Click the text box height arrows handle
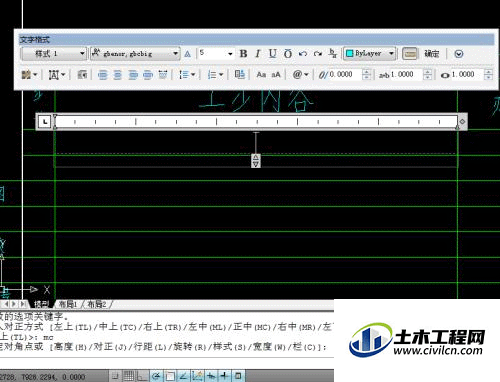Viewport: 500px width, 382px height. [256, 161]
